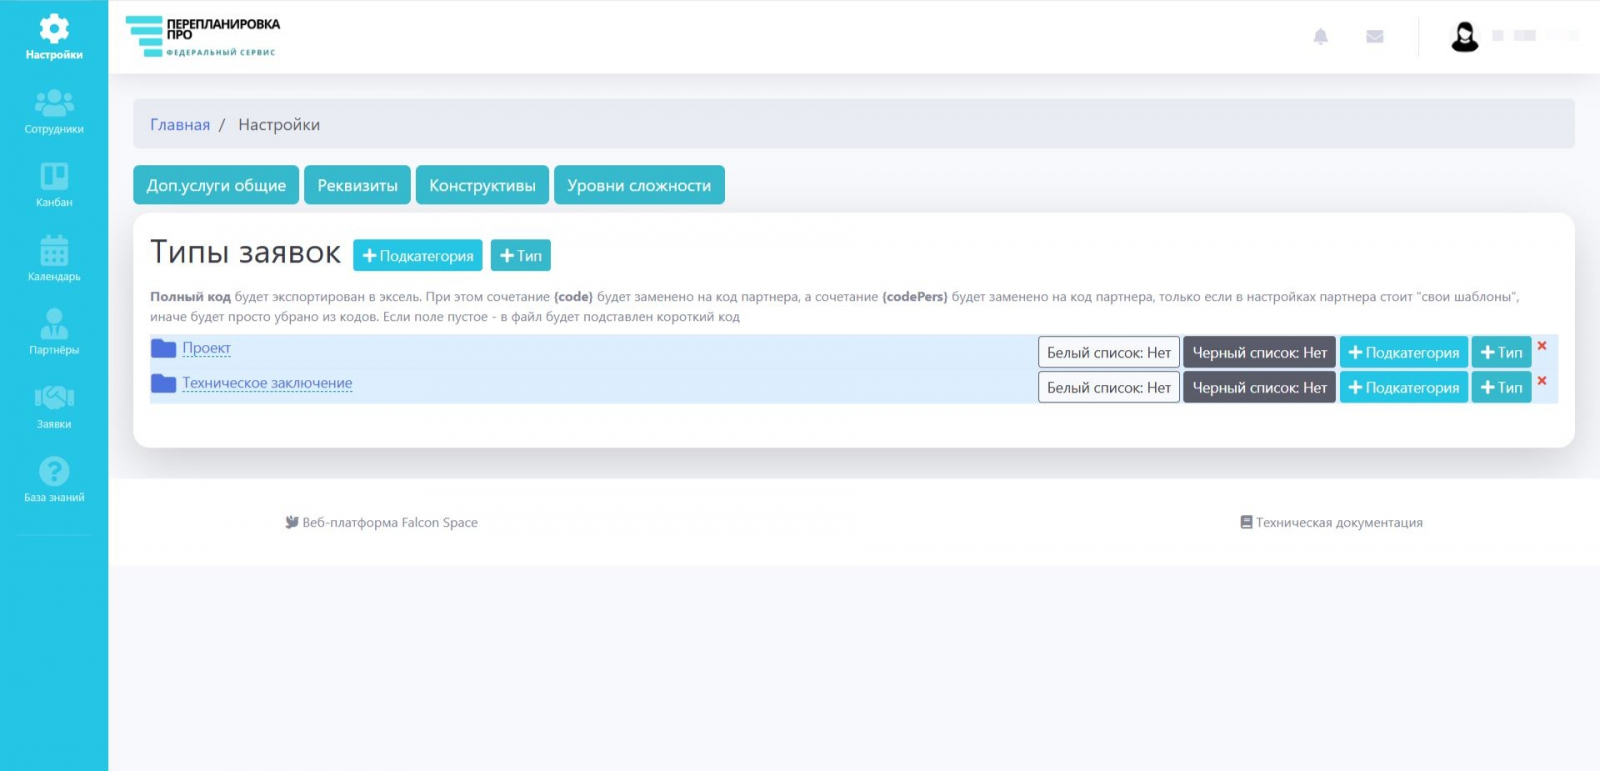Go to Главная breadcrumb link

tap(180, 124)
